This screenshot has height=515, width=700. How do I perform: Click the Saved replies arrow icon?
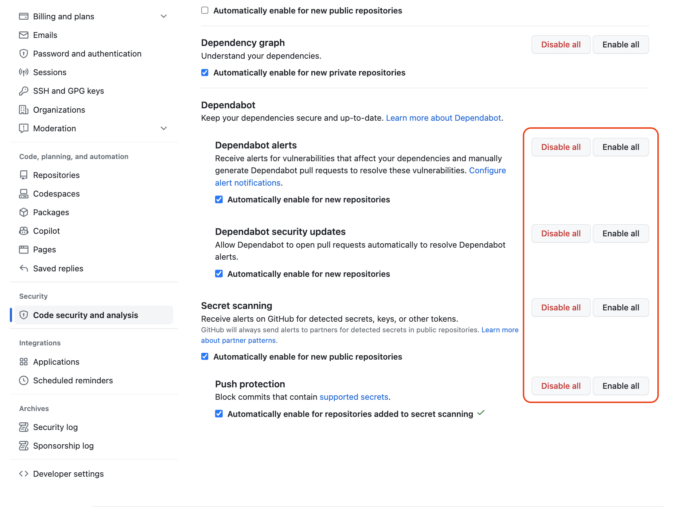(24, 268)
